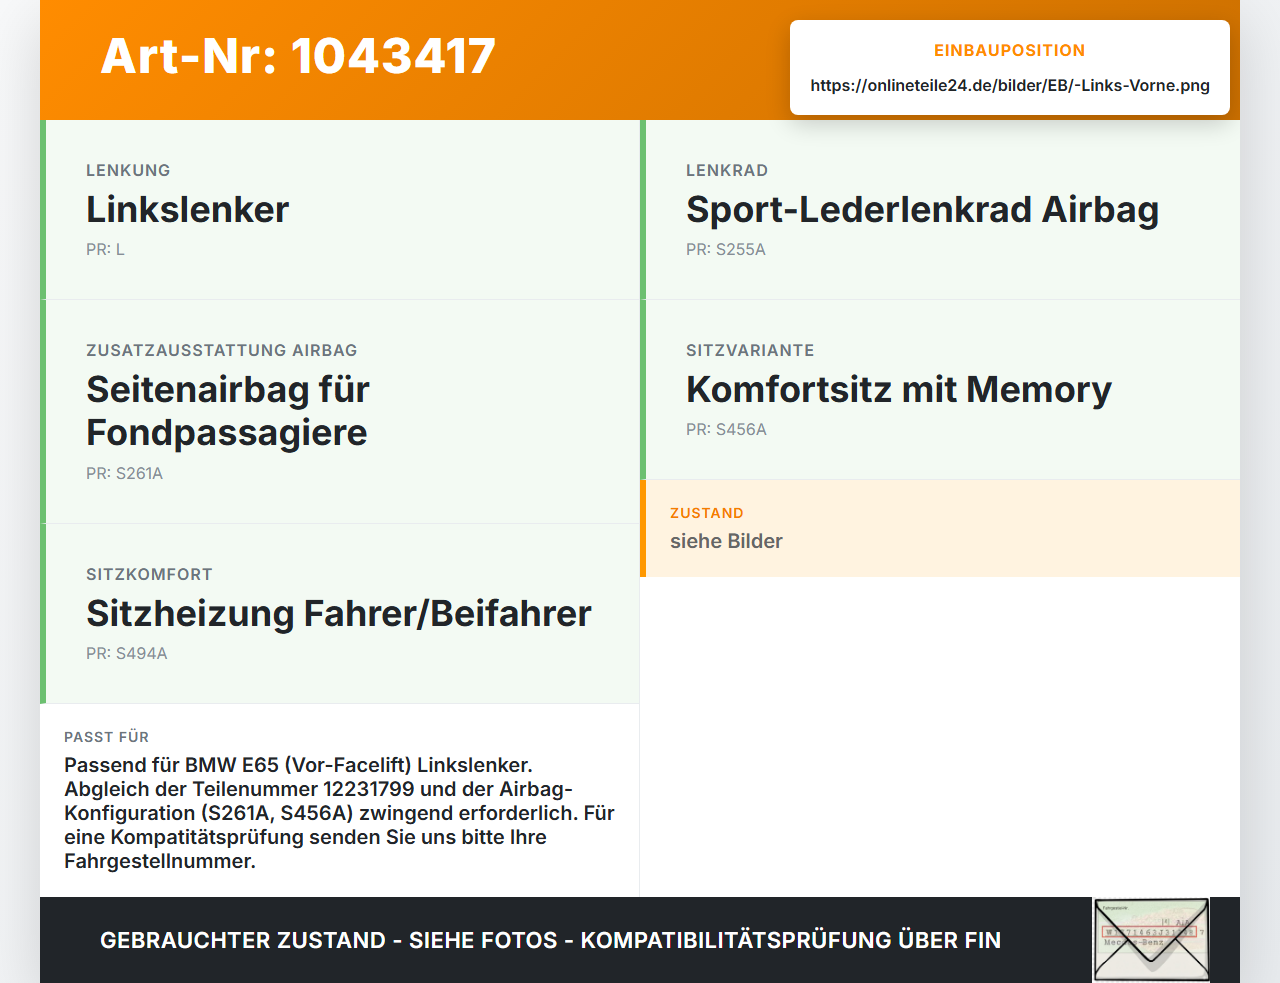Click the PR: S261A code
The width and height of the screenshot is (1280, 983).
pos(124,474)
